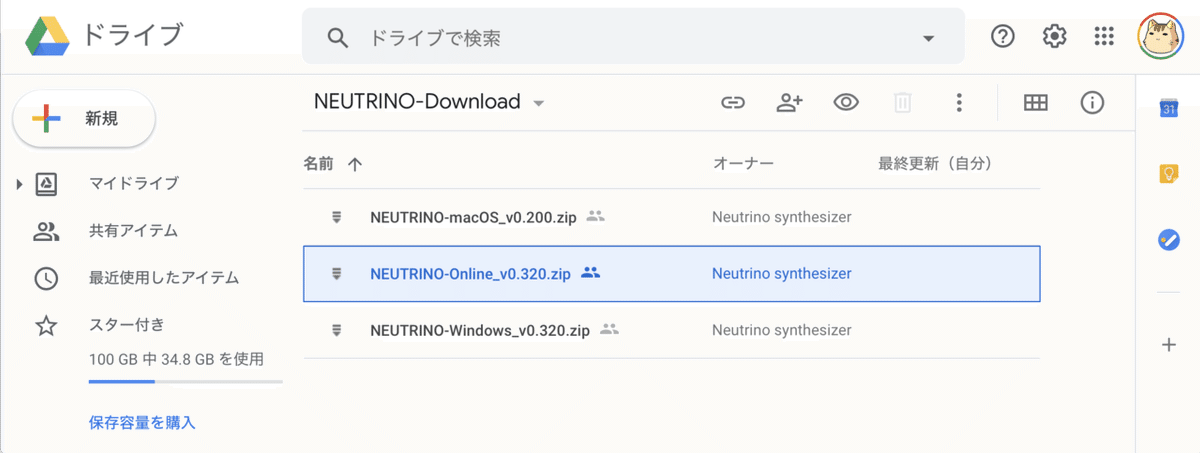
Task: Select NEUTRINO-macOS_v0.200.zip file
Action: pos(671,217)
